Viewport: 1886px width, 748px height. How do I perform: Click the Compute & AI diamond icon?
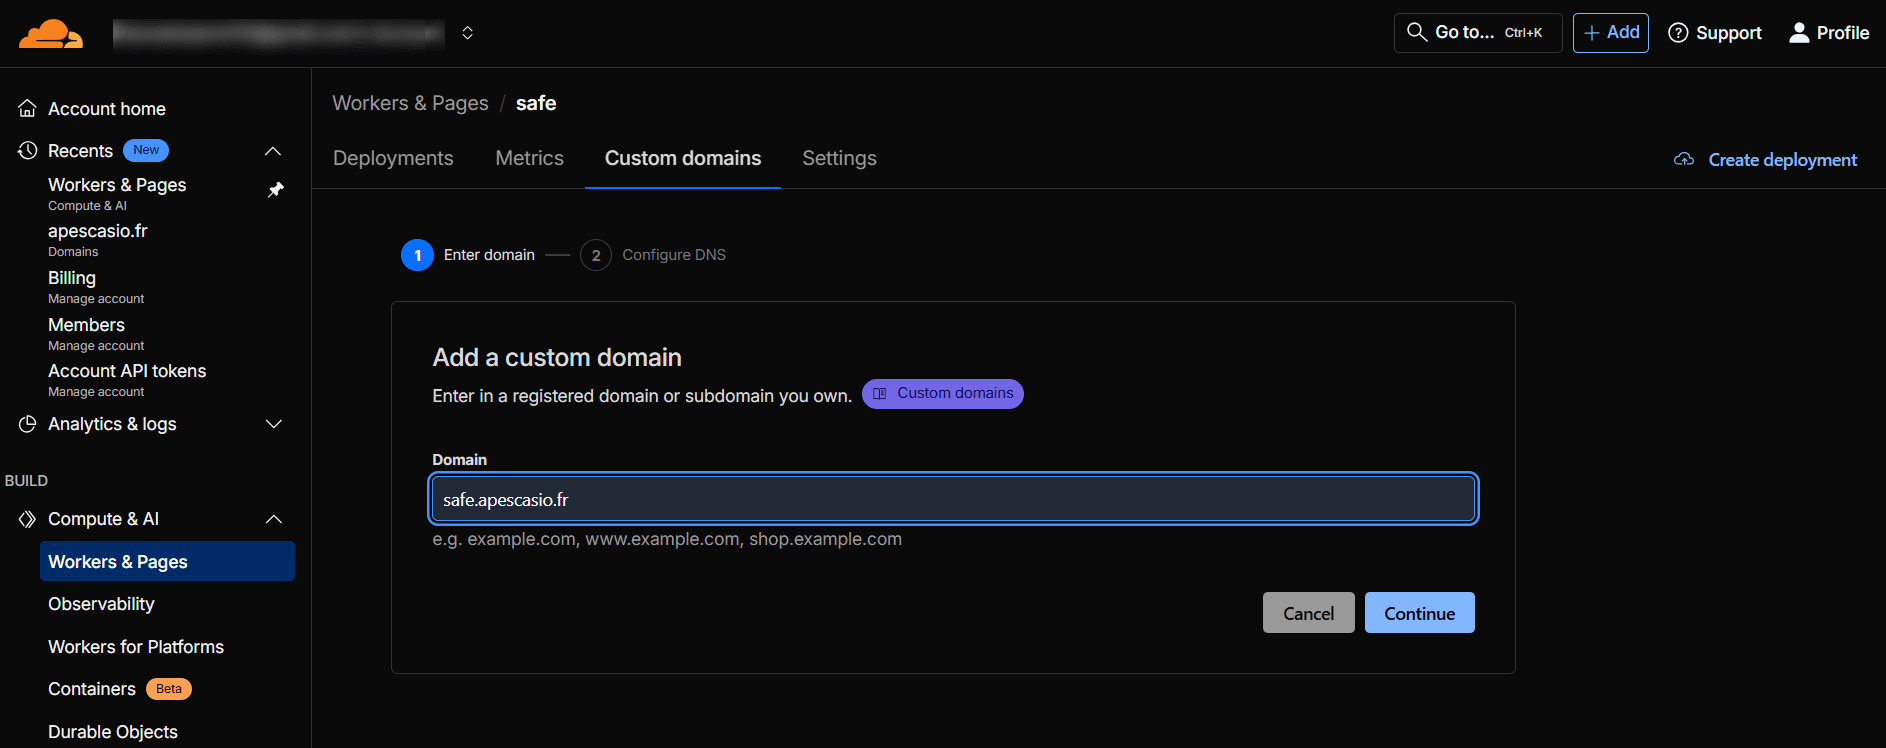coord(28,519)
